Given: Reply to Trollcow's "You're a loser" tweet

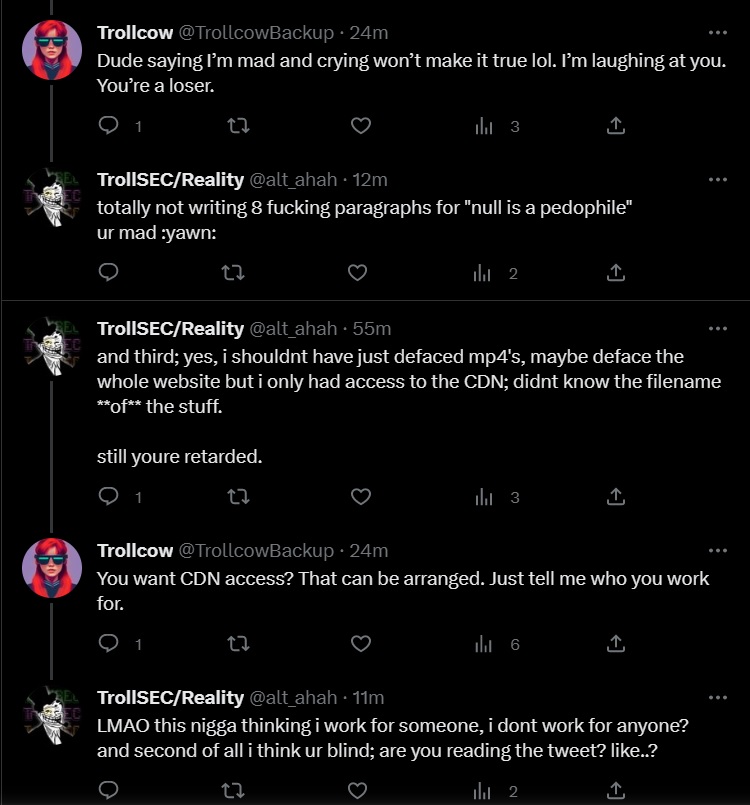Looking at the screenshot, I should 110,126.
